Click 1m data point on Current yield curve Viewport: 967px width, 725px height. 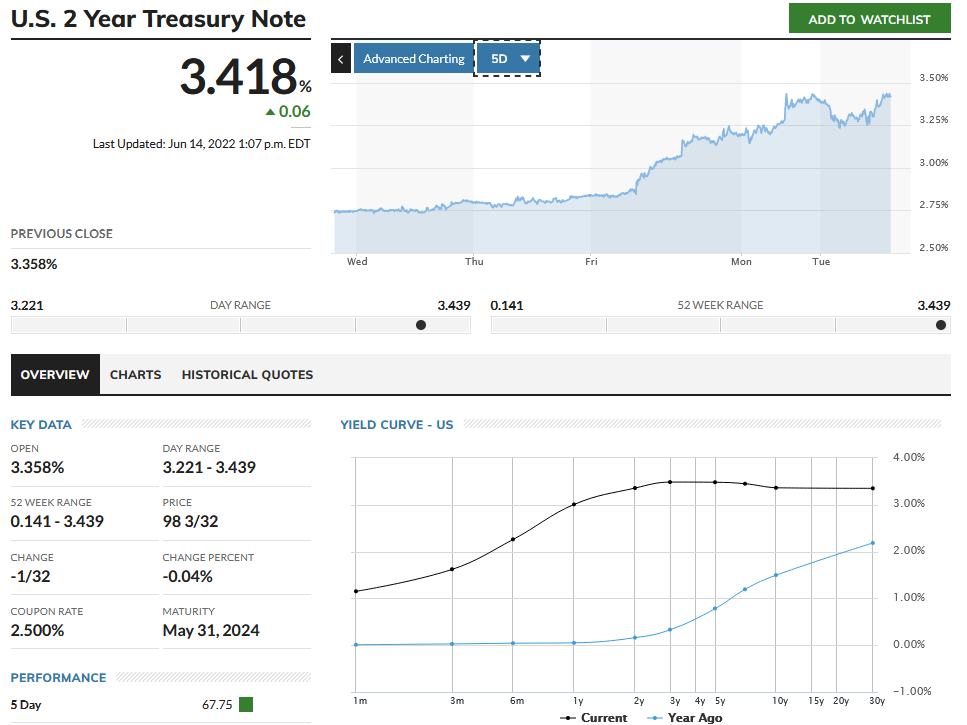(x=356, y=591)
